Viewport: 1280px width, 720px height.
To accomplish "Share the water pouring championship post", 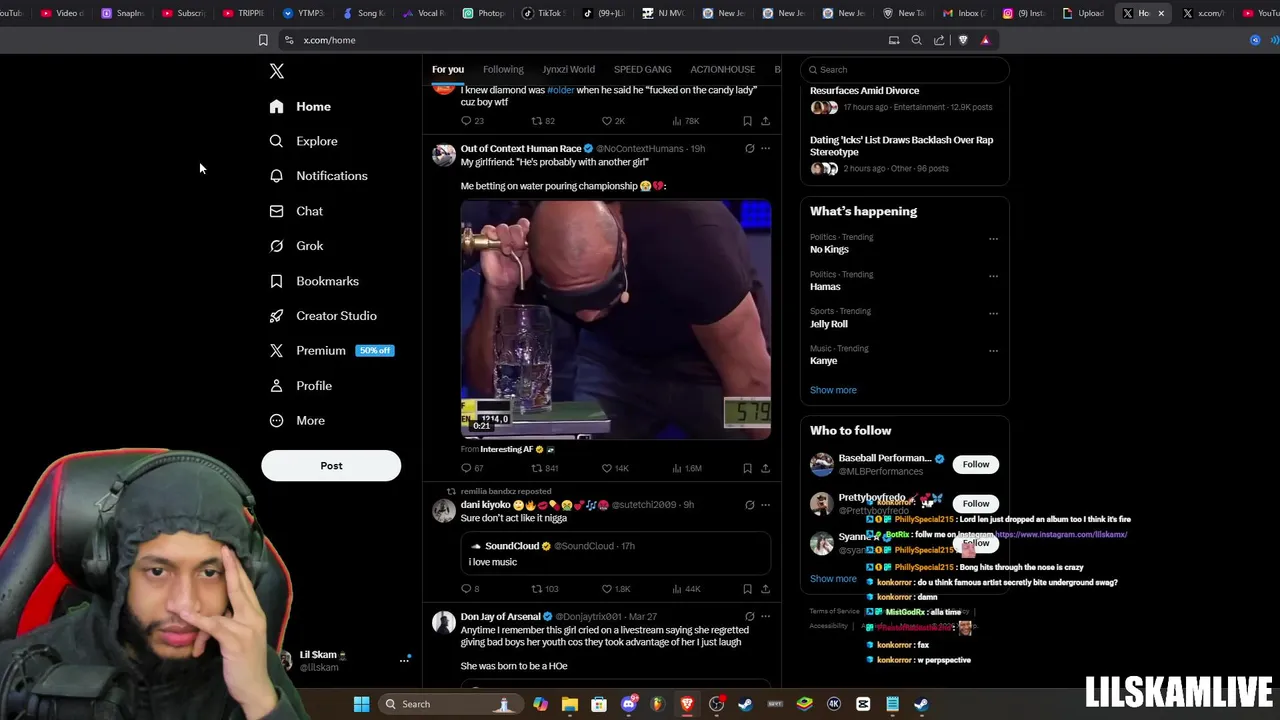I will (765, 468).
